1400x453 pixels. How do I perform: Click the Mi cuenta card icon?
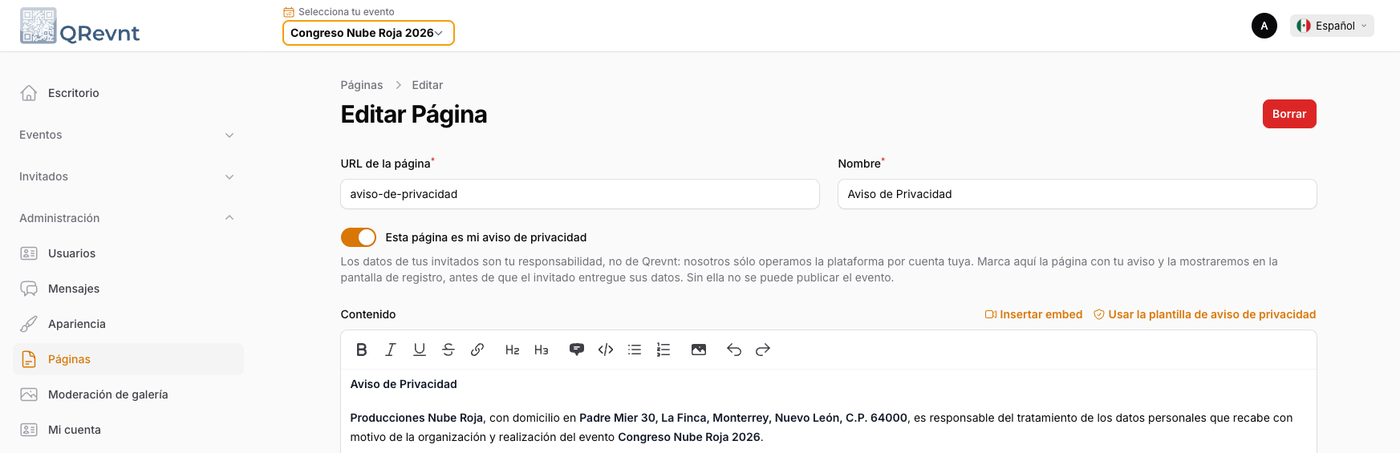(29, 430)
